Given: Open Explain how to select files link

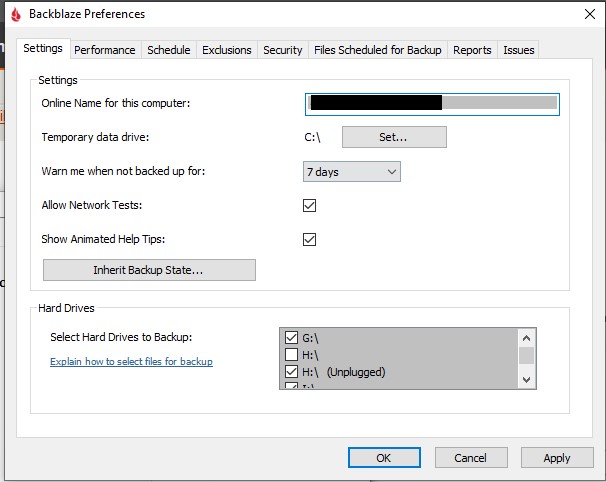Looking at the screenshot, I should (131, 361).
